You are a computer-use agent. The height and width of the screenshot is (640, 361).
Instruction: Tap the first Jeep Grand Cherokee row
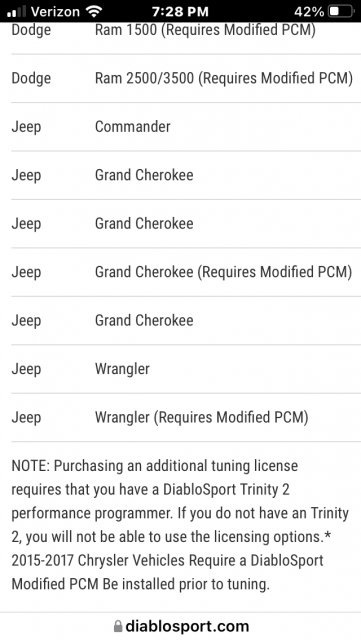186,175
